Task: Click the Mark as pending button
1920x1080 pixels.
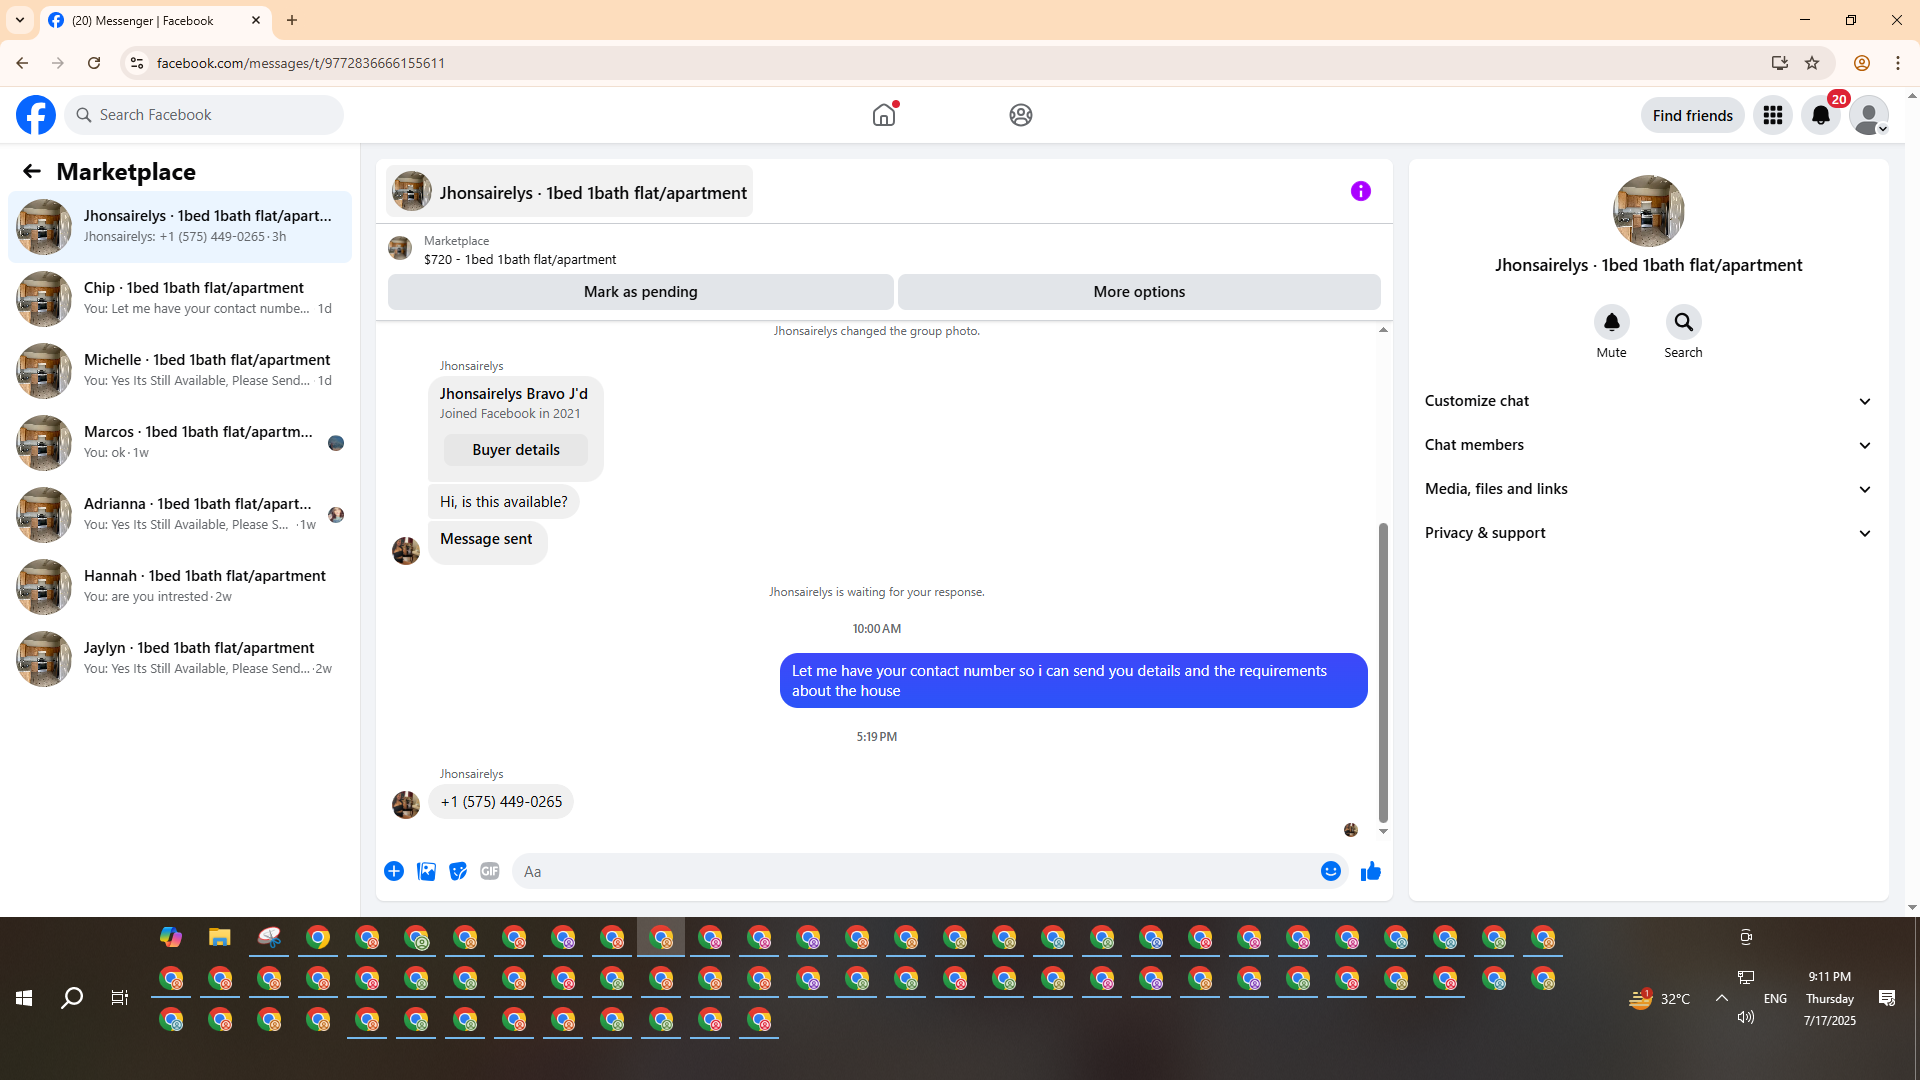Action: [x=641, y=292]
